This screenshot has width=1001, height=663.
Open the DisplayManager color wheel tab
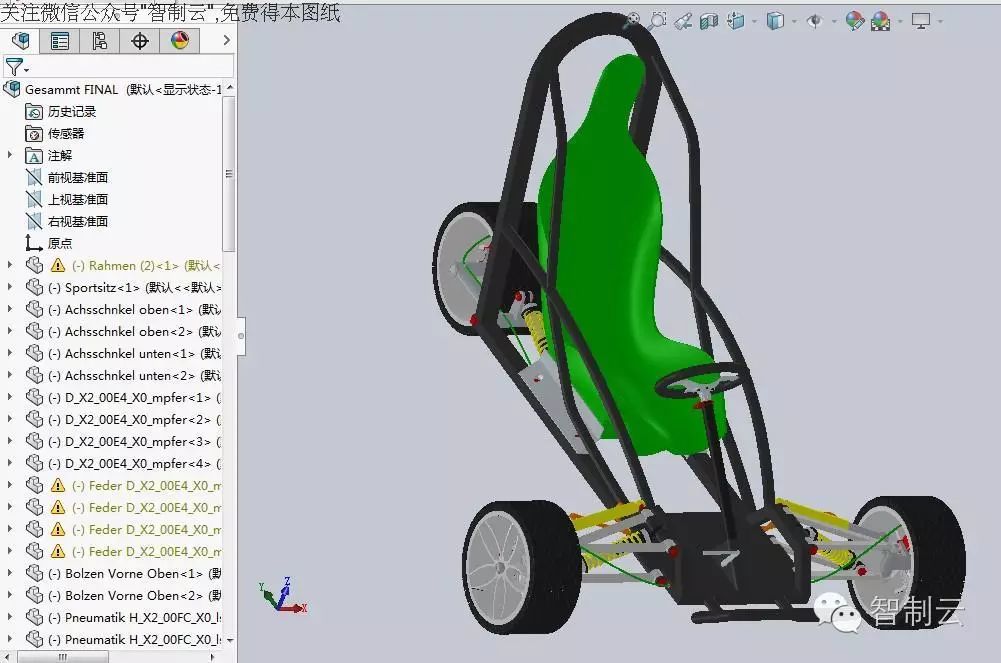pyautogui.click(x=180, y=41)
